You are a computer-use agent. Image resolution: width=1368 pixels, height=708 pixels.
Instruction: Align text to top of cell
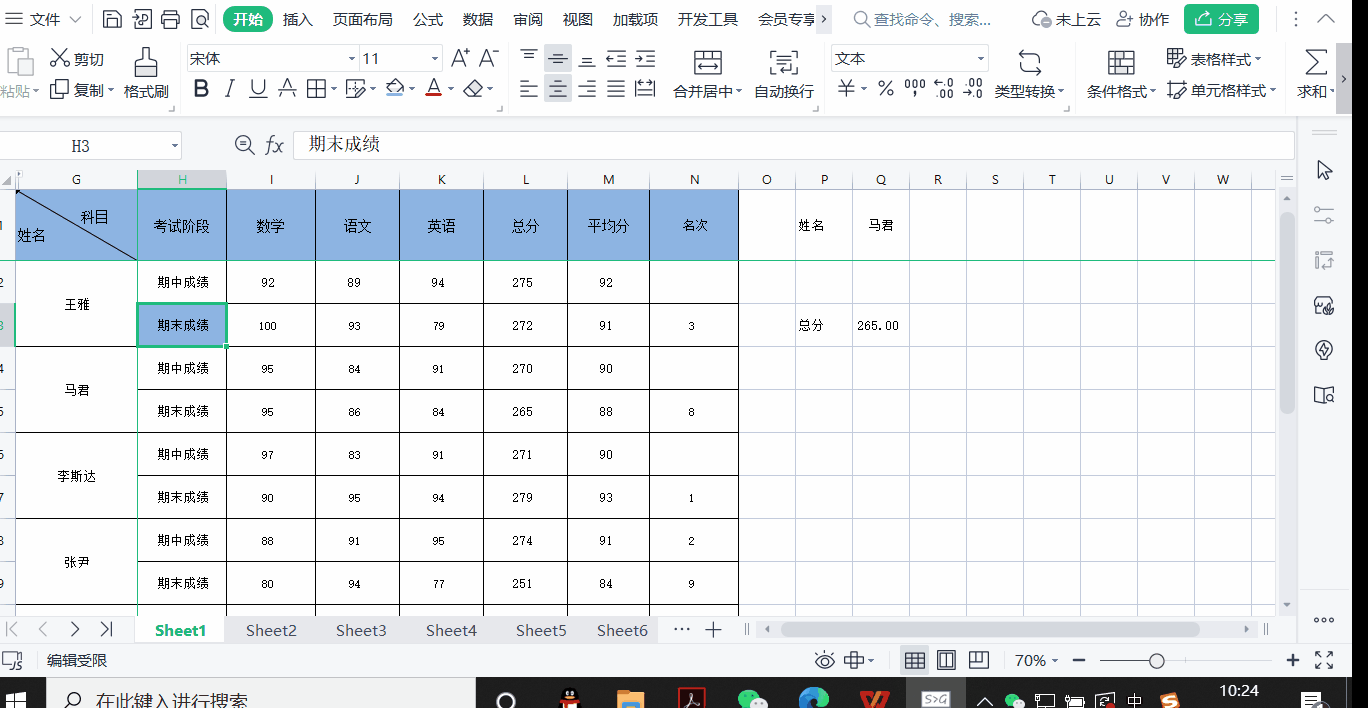(x=529, y=59)
